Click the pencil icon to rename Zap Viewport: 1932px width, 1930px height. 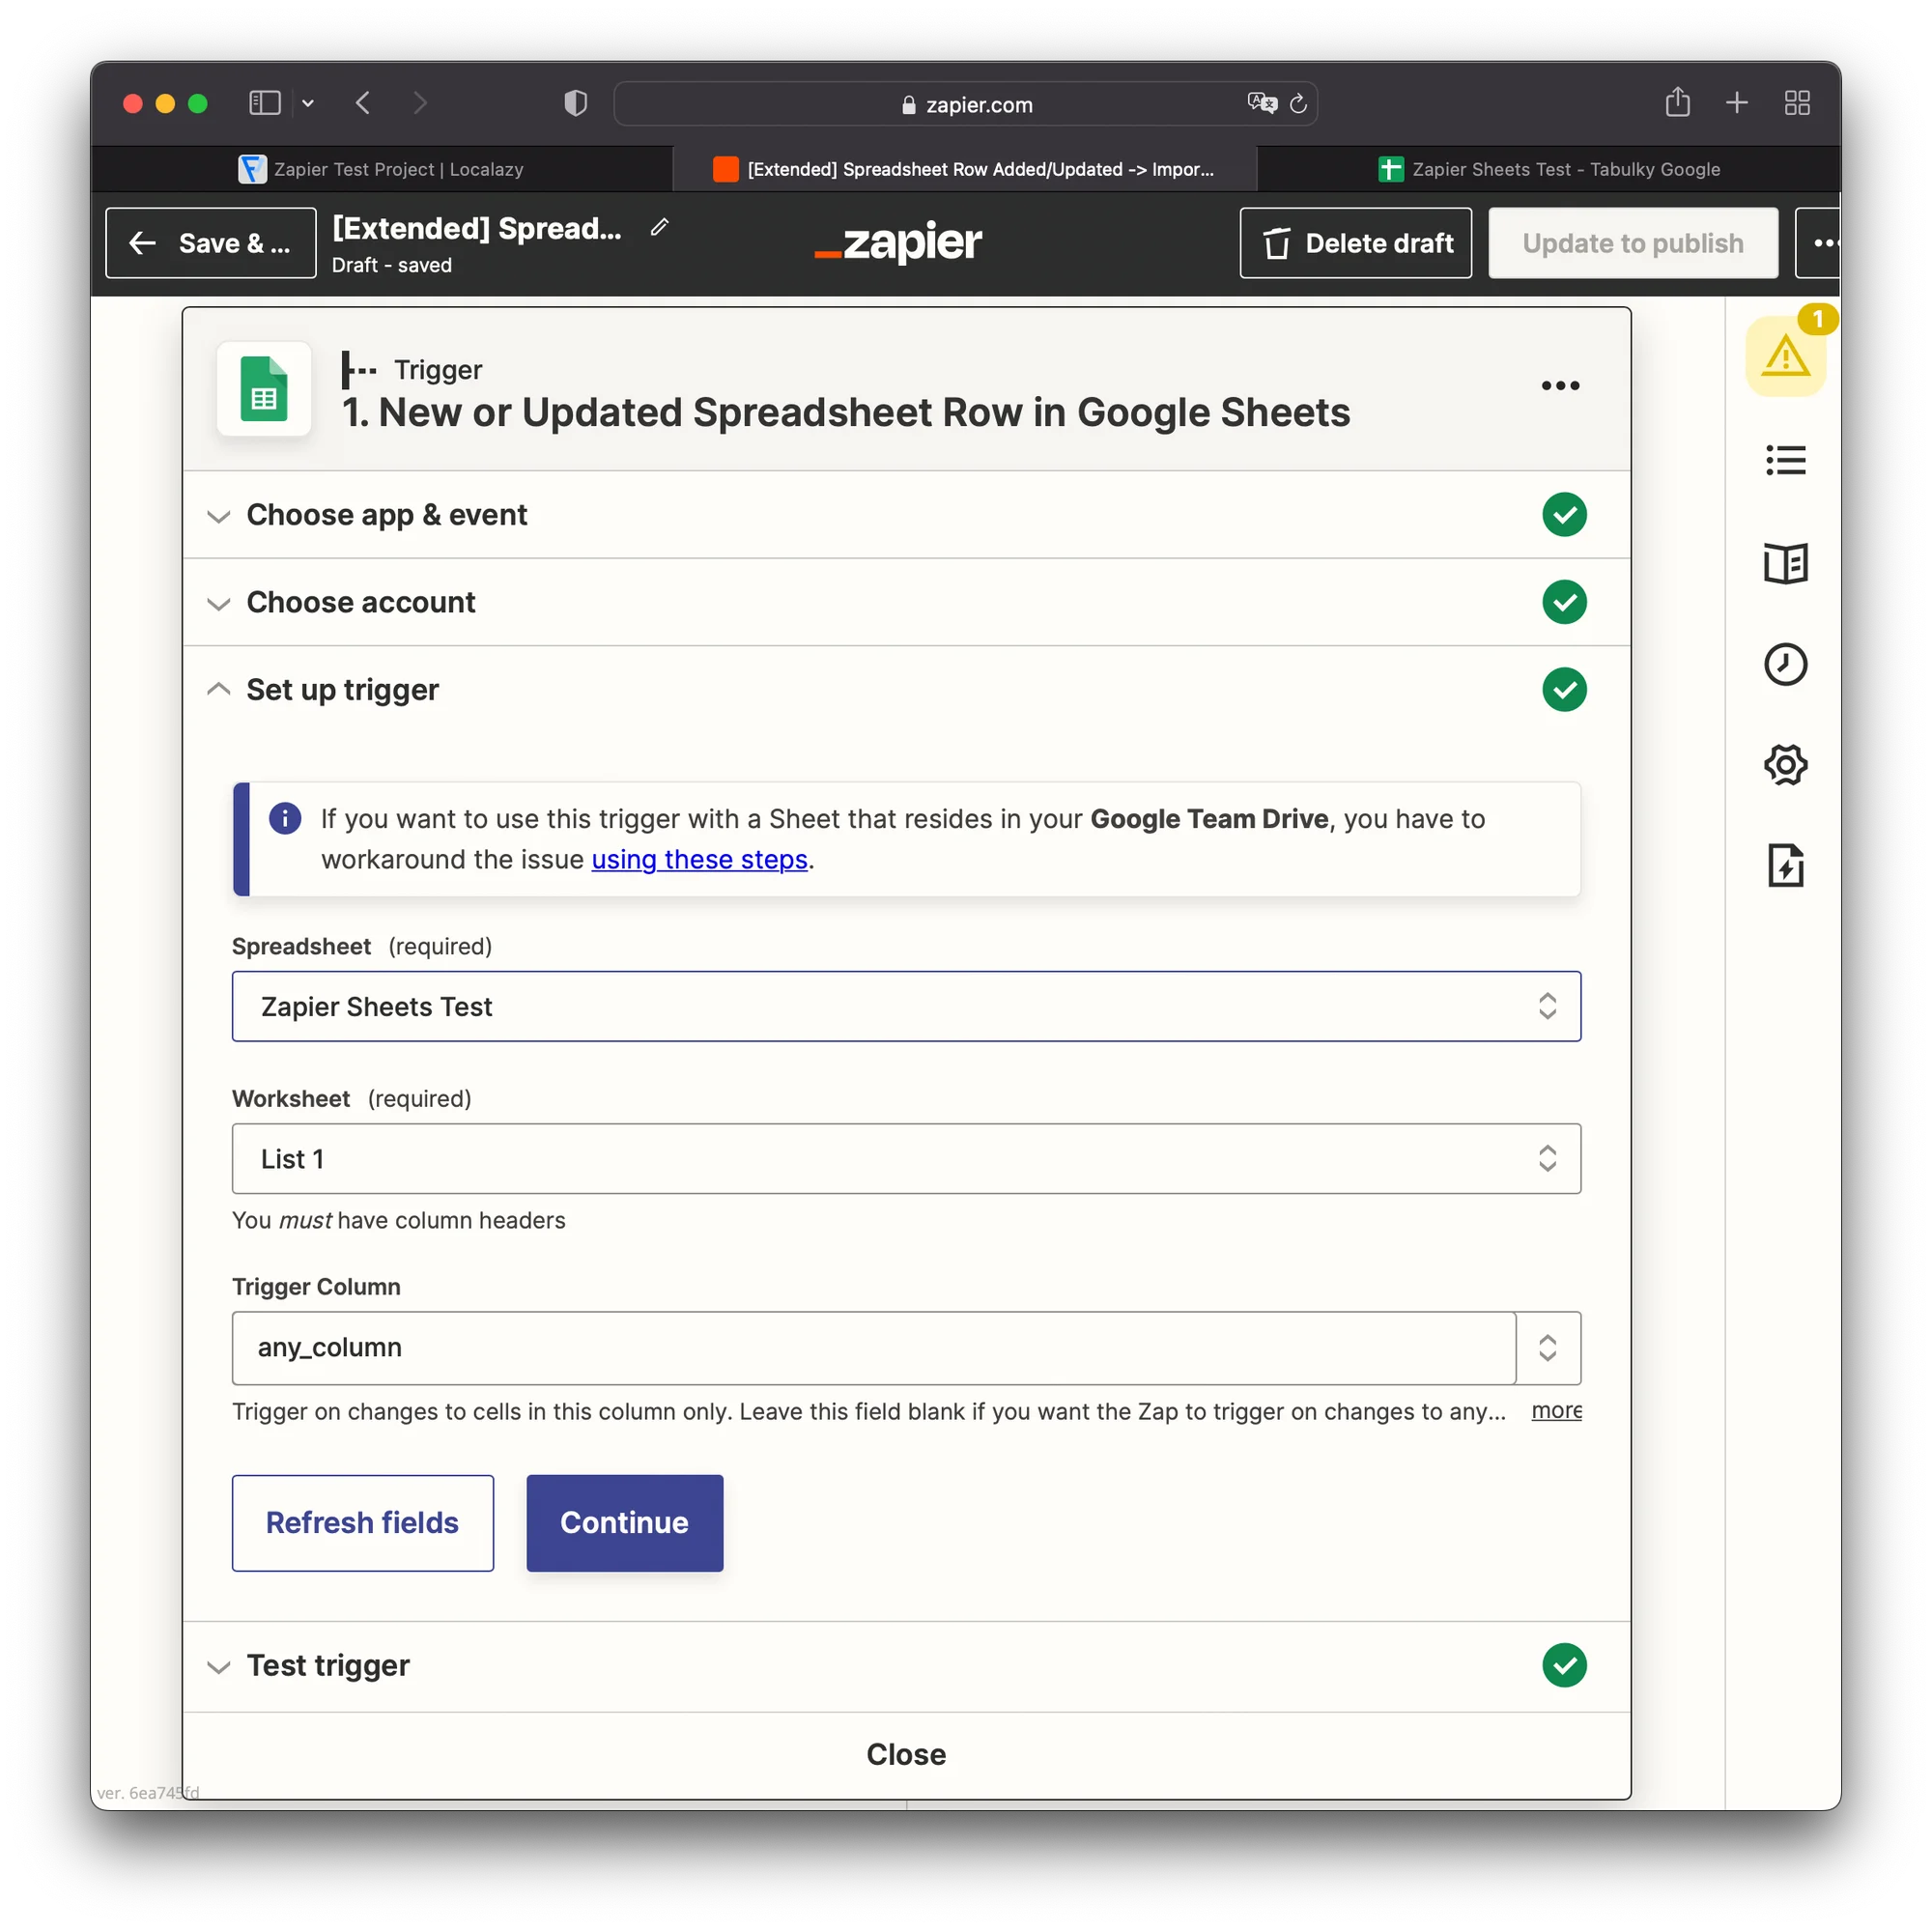point(659,228)
